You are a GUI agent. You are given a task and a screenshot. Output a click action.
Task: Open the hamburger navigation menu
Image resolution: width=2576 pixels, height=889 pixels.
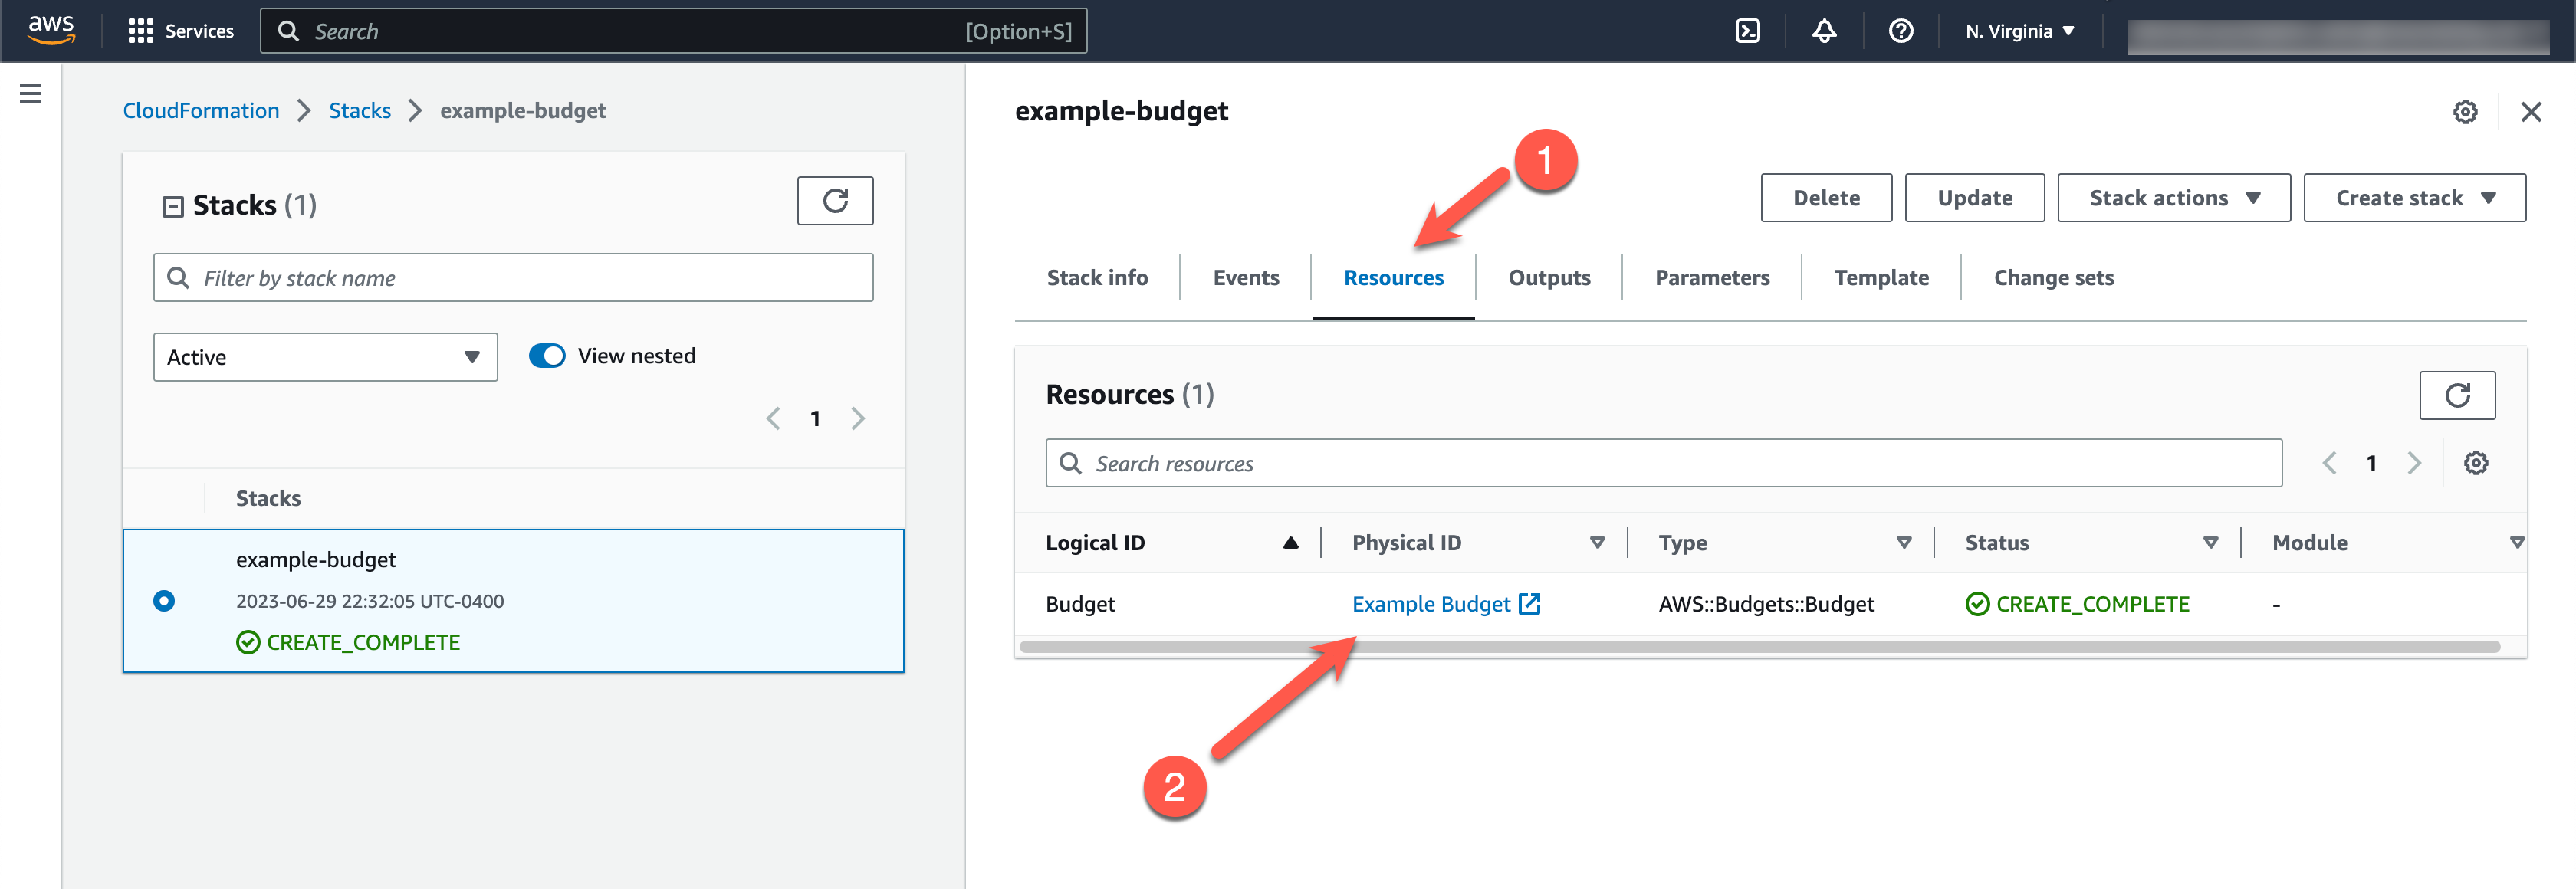point(31,94)
